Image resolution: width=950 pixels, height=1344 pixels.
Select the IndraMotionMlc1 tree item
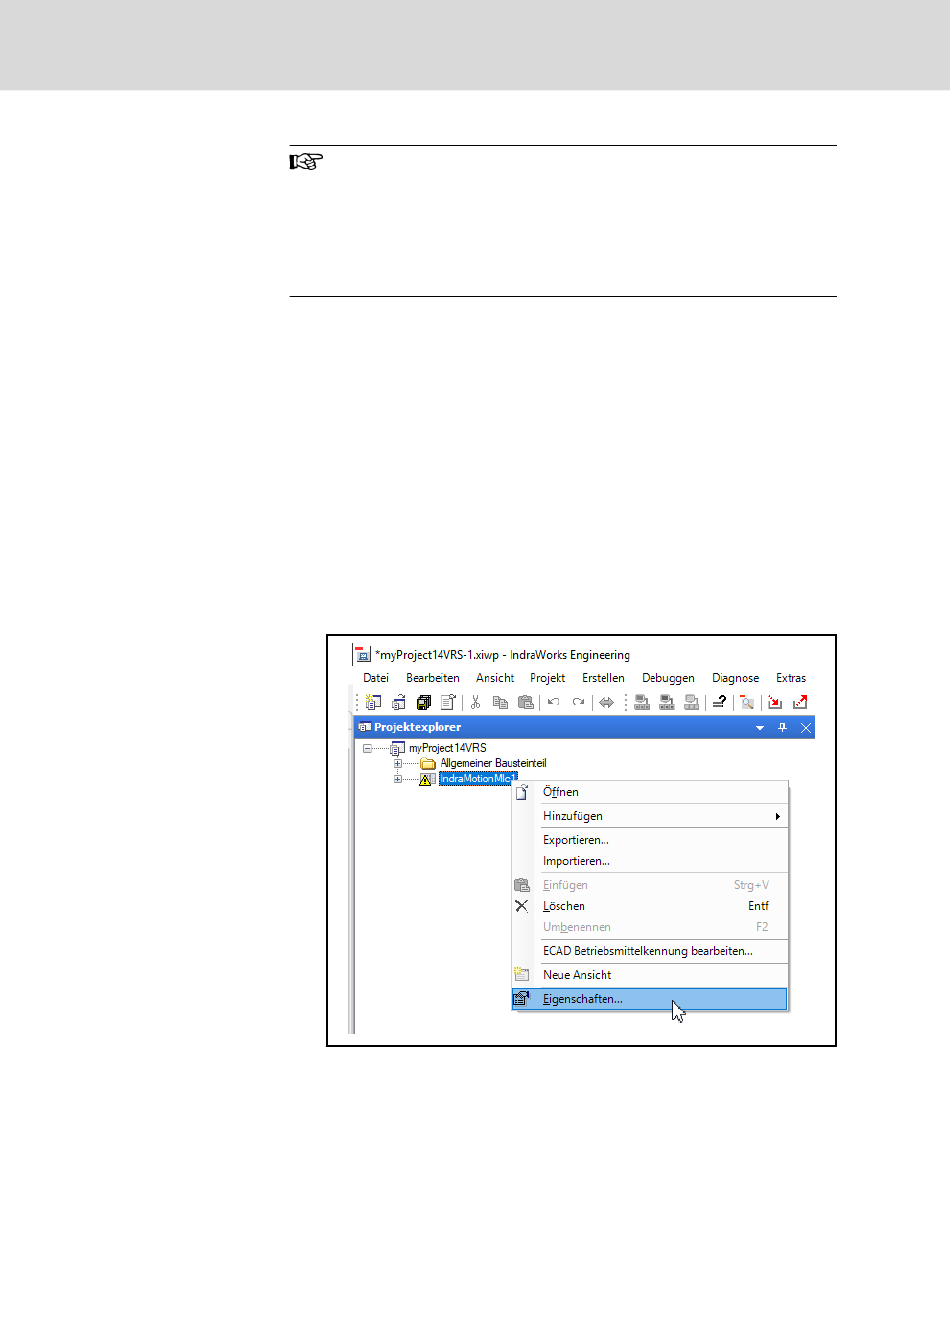tap(478, 779)
